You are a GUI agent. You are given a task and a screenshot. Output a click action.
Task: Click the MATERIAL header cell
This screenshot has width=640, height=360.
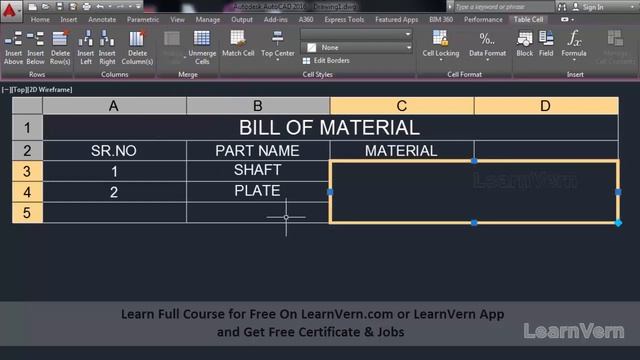coord(402,151)
